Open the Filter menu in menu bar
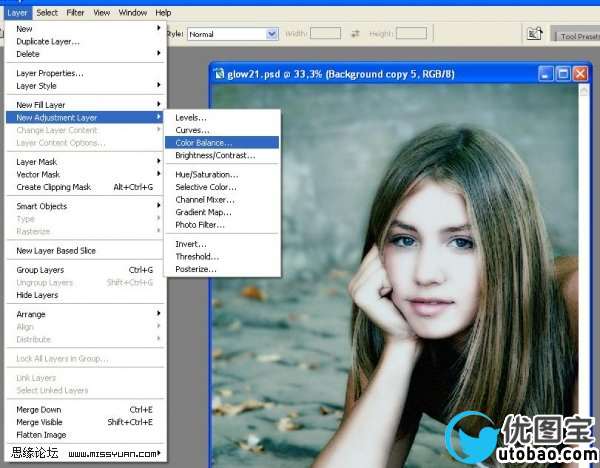The image size is (600, 468). coord(75,13)
